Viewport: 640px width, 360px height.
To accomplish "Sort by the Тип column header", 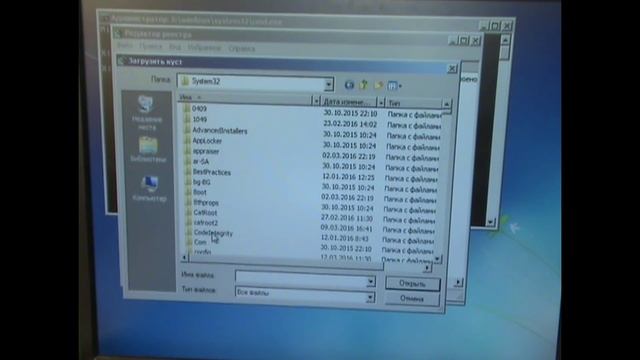I will [x=413, y=103].
